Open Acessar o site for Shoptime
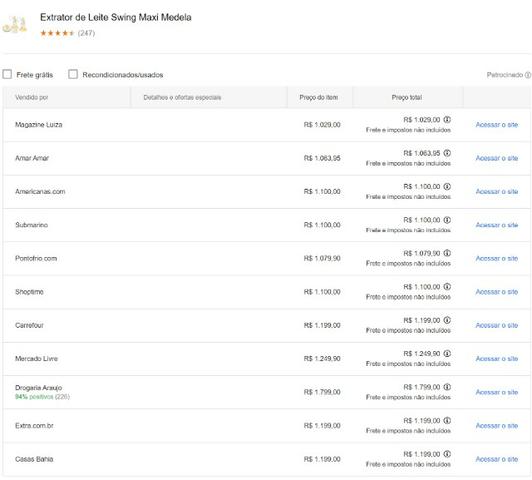The image size is (532, 480). (x=497, y=292)
